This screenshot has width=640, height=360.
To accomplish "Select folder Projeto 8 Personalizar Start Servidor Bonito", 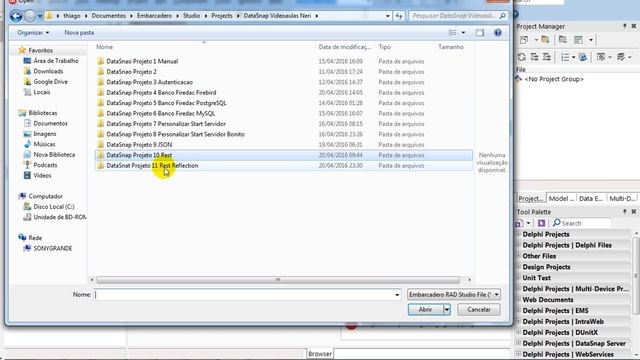I will point(175,134).
